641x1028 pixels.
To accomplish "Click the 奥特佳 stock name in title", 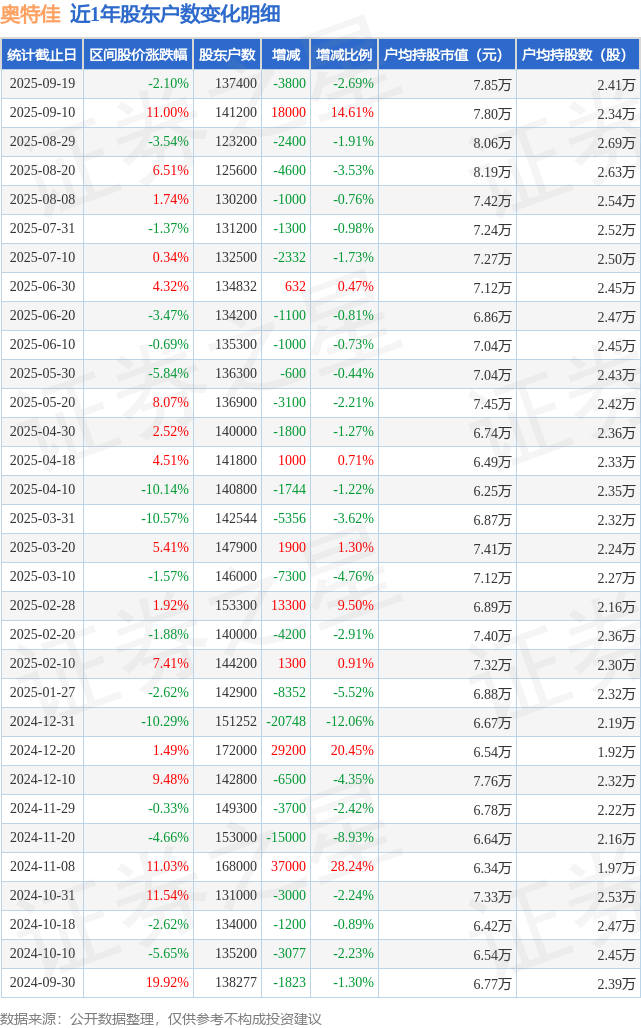I will [31, 14].
